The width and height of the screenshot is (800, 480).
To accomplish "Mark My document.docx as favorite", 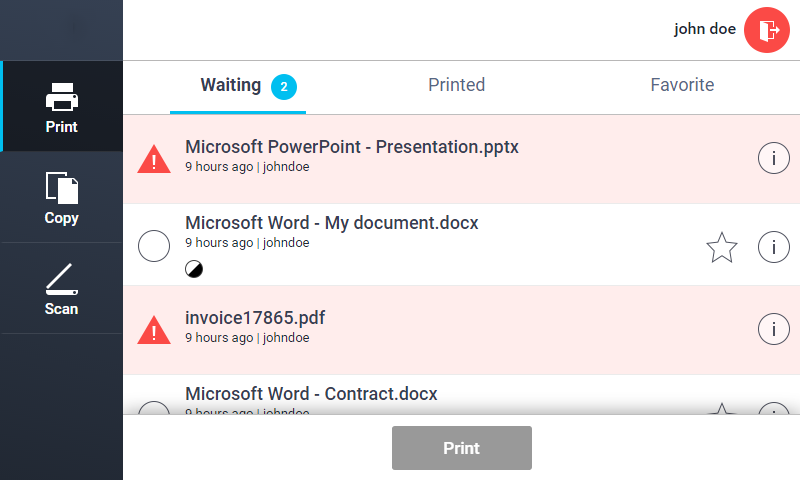I will (721, 247).
